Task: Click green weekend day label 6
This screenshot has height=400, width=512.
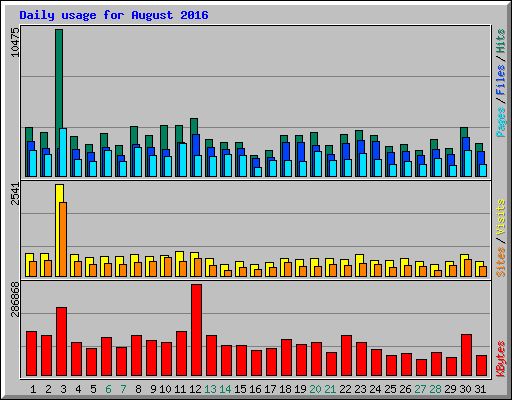Action: 108,389
